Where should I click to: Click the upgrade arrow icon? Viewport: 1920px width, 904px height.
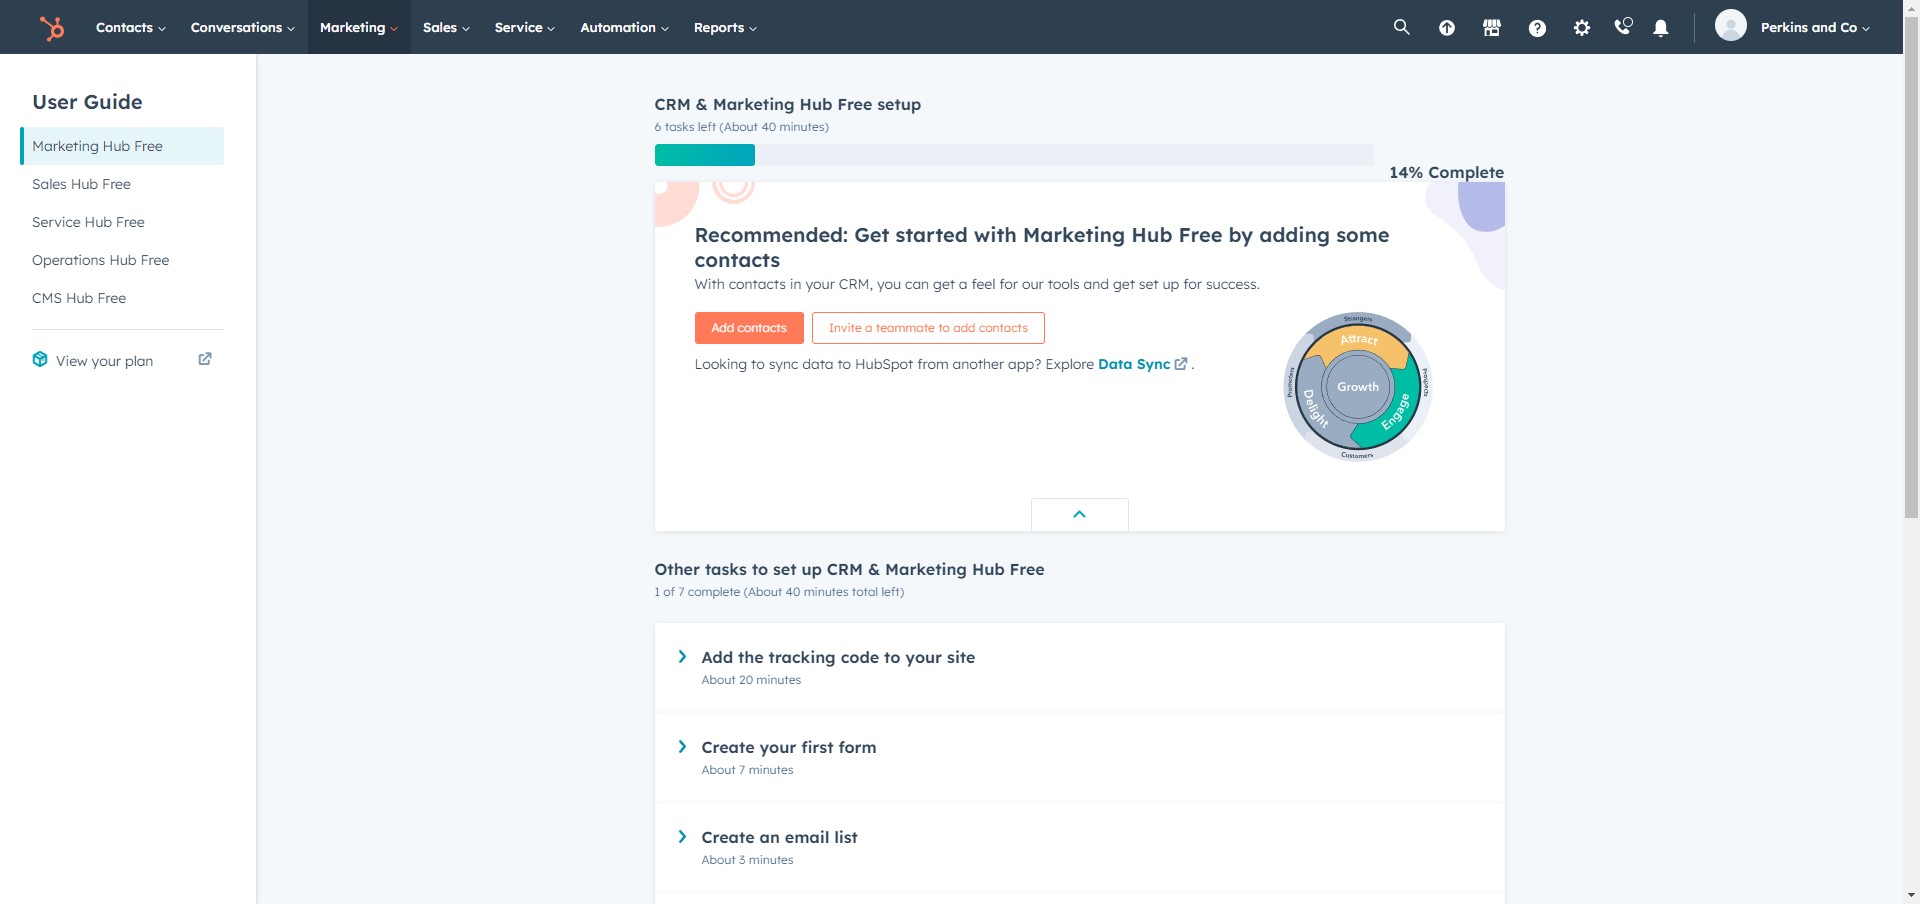(1446, 28)
